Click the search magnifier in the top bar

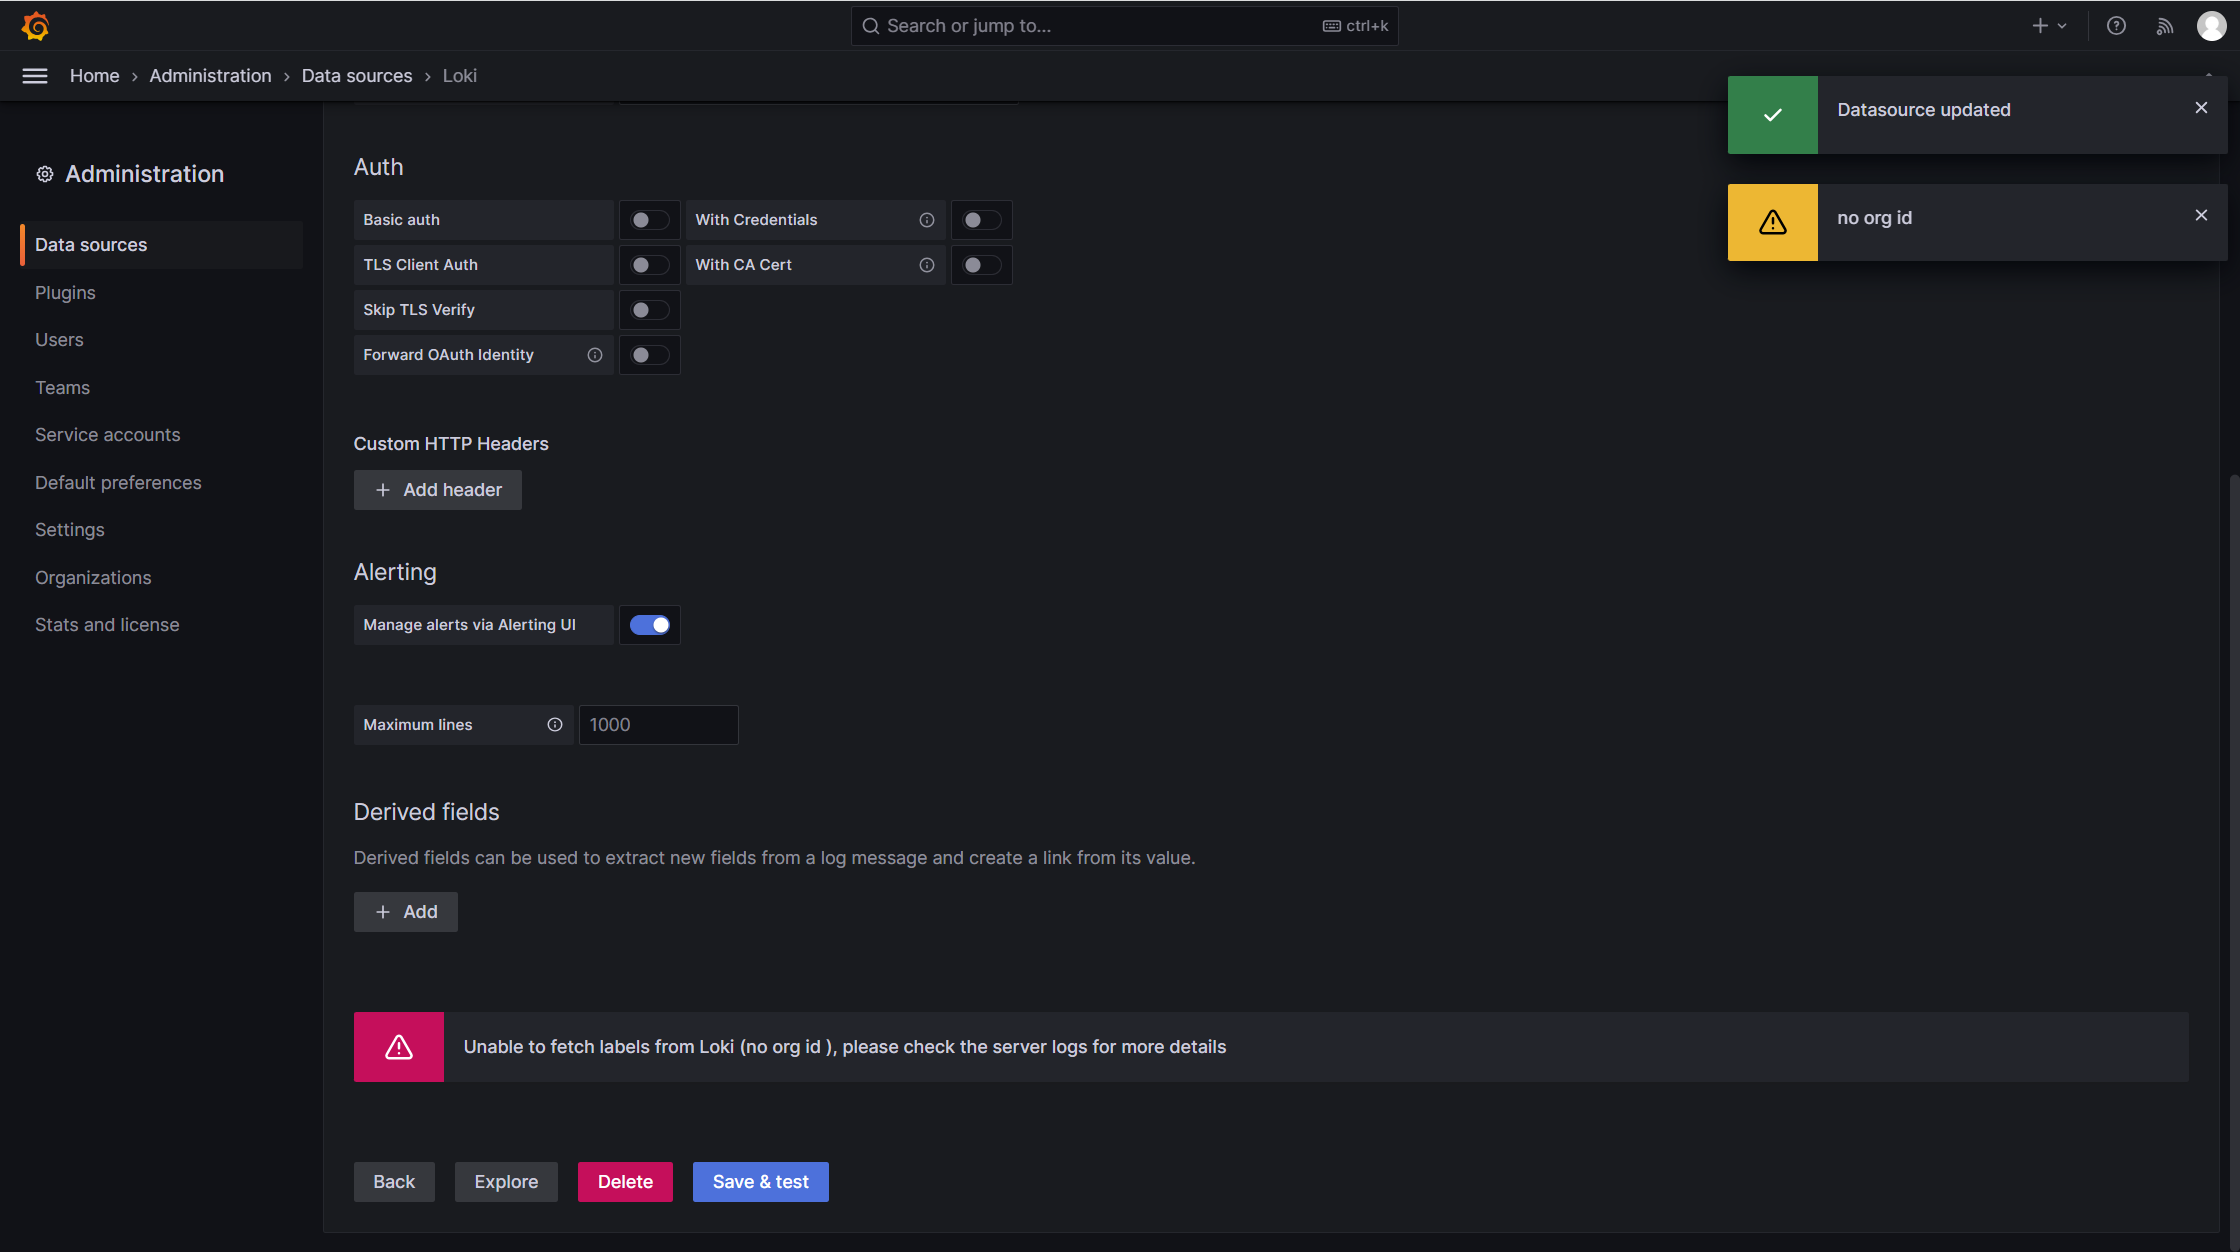coord(869,26)
